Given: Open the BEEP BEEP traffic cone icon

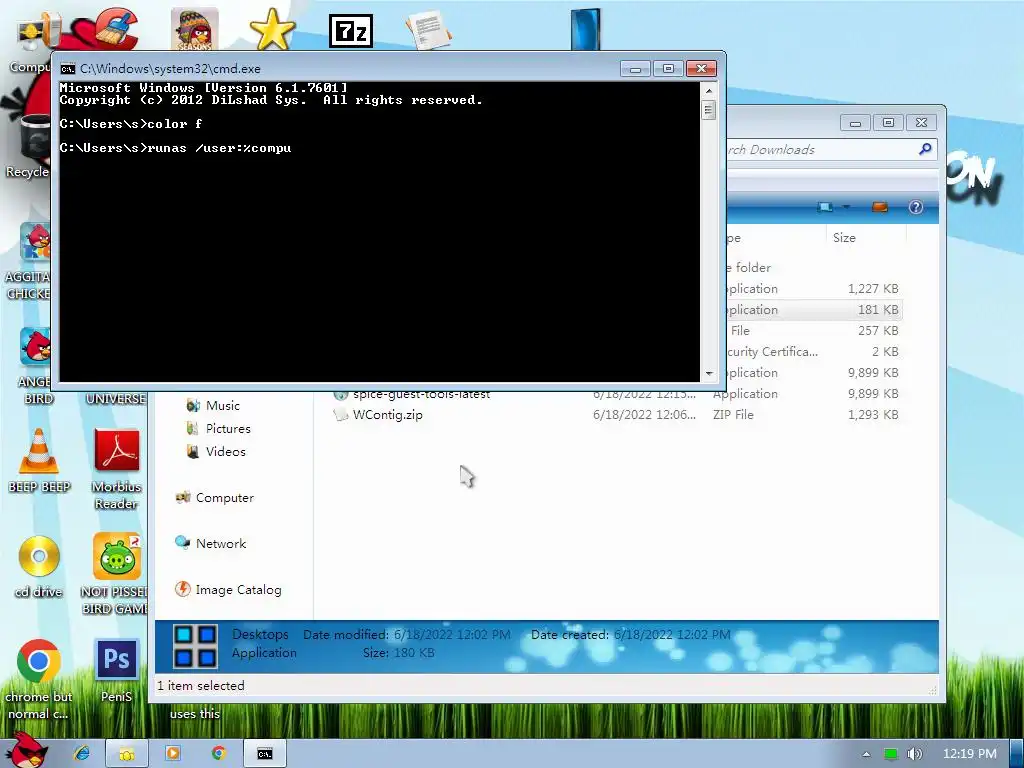Looking at the screenshot, I should (39, 460).
